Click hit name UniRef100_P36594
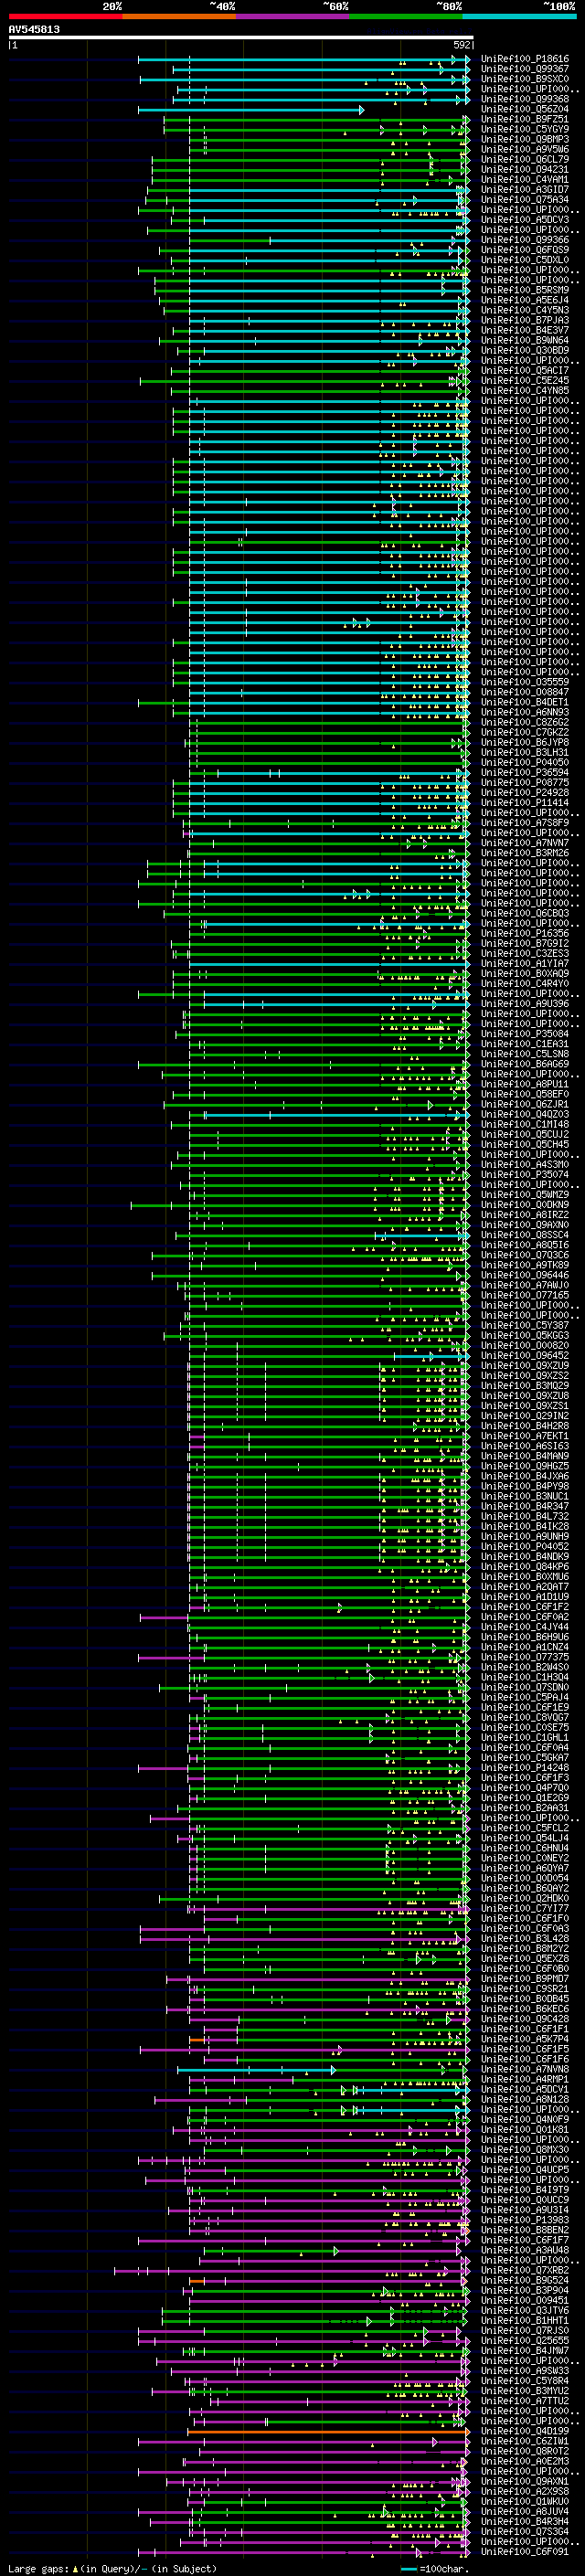Screen dimensions: 585x2576 point(524,772)
